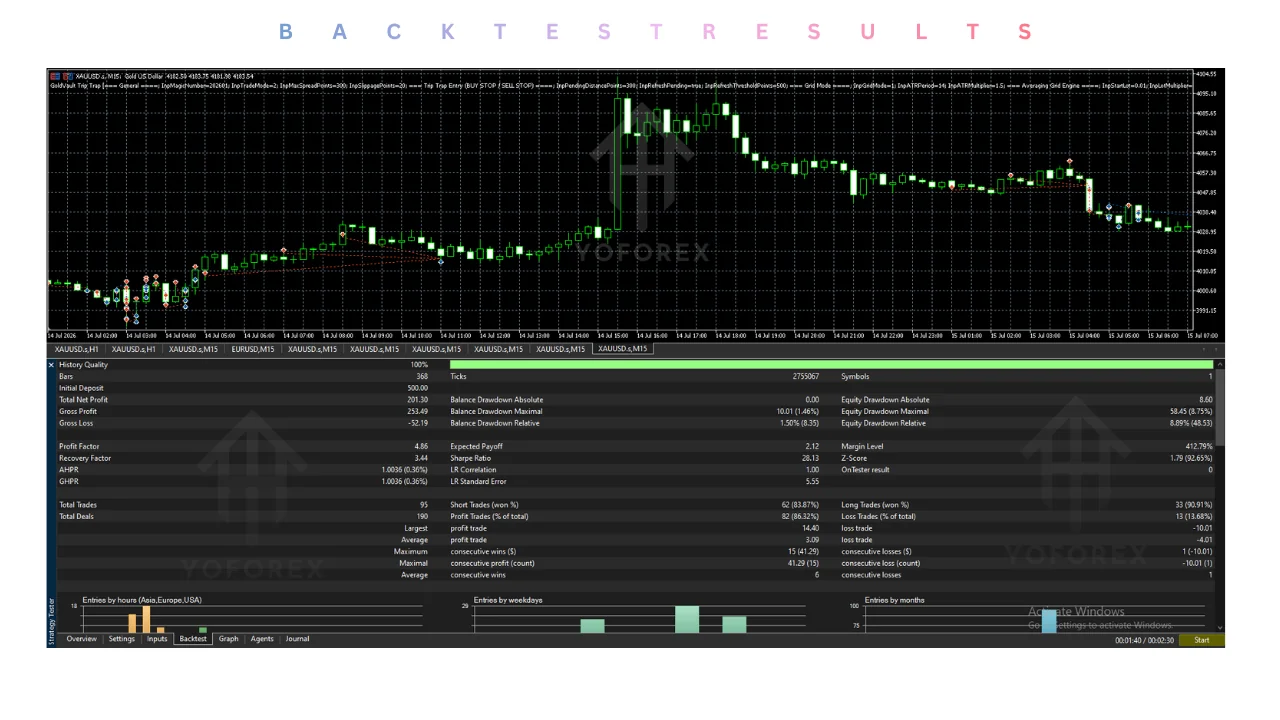Image resolution: width=1280 pixels, height=720 pixels.
Task: Click the Entries by hours chart title
Action: pos(142,600)
